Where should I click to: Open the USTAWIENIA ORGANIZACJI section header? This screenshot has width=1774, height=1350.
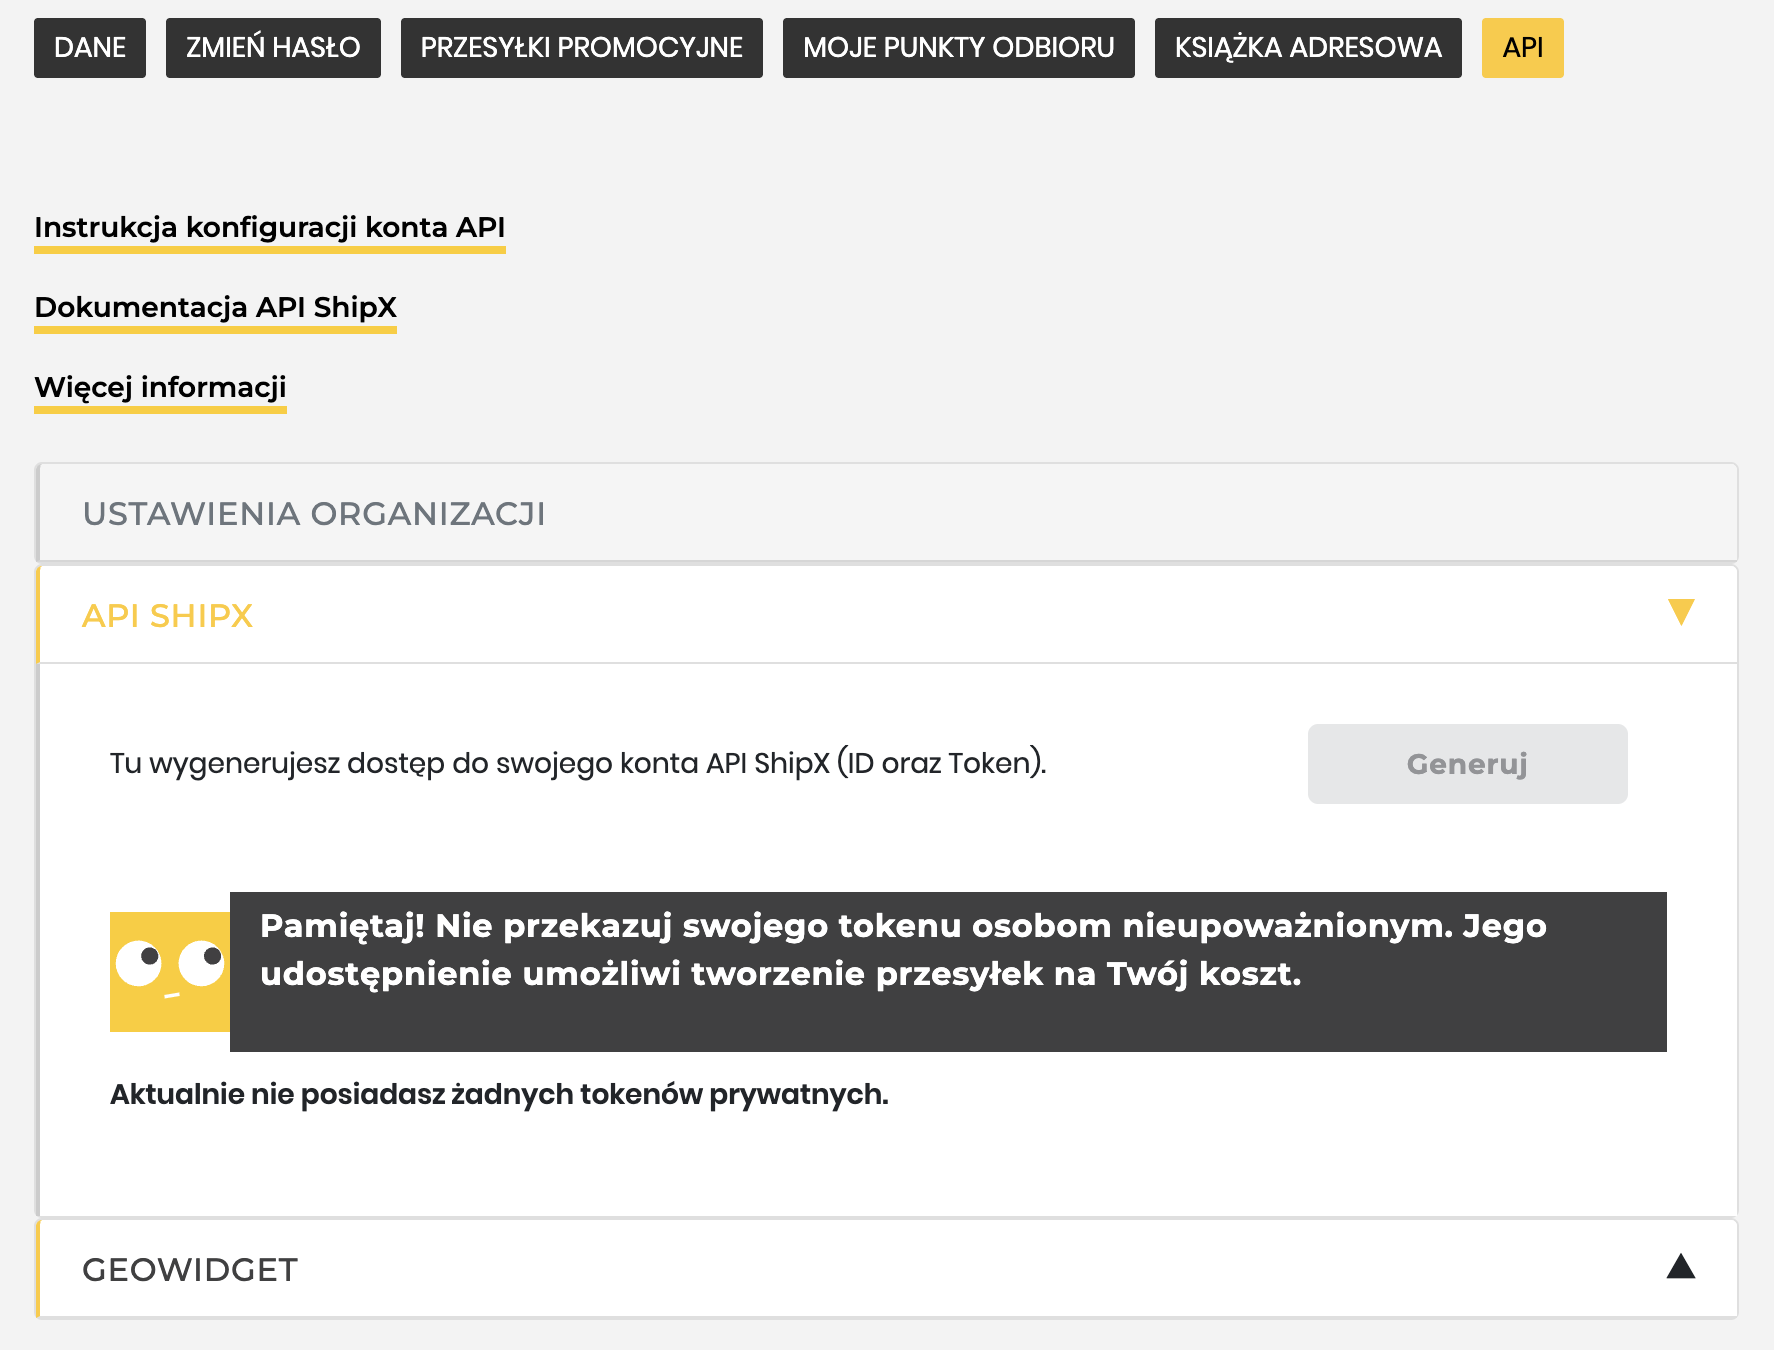tap(314, 513)
